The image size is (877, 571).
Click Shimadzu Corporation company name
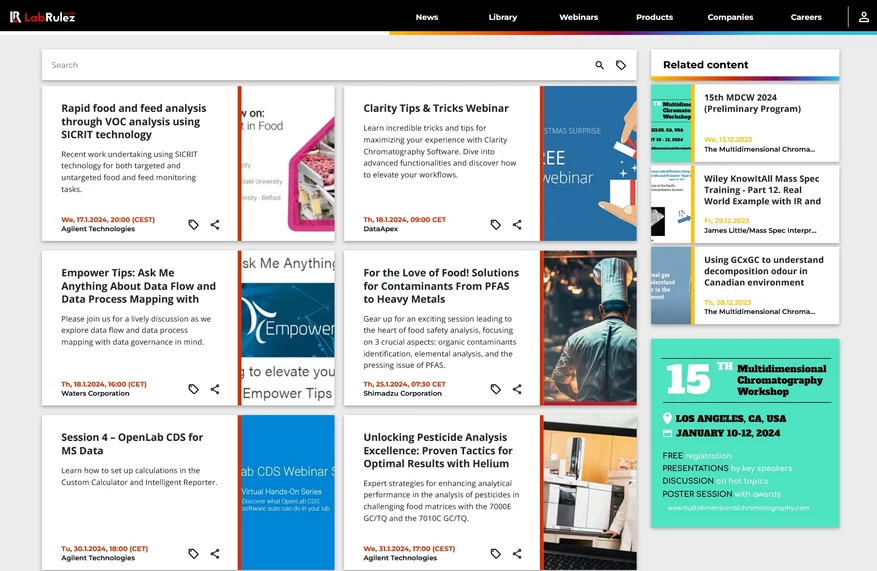click(402, 393)
